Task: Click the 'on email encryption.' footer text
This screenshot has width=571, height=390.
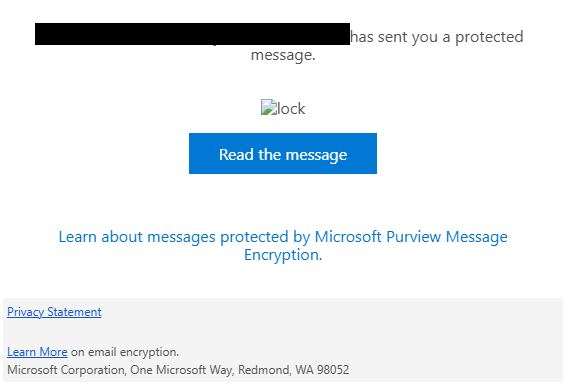Action: point(125,352)
